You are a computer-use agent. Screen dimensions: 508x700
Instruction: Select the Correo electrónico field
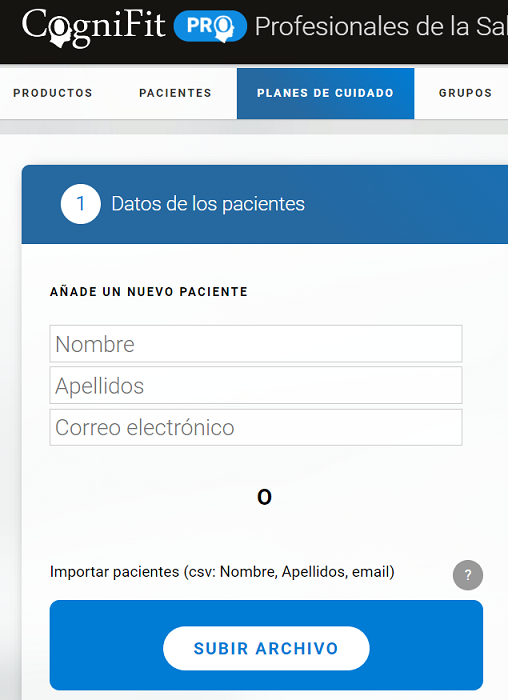pos(256,427)
